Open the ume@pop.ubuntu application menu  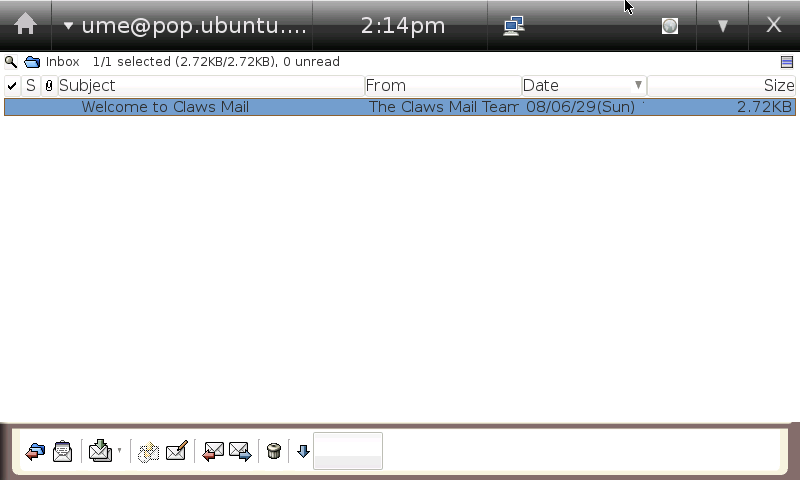[185, 26]
